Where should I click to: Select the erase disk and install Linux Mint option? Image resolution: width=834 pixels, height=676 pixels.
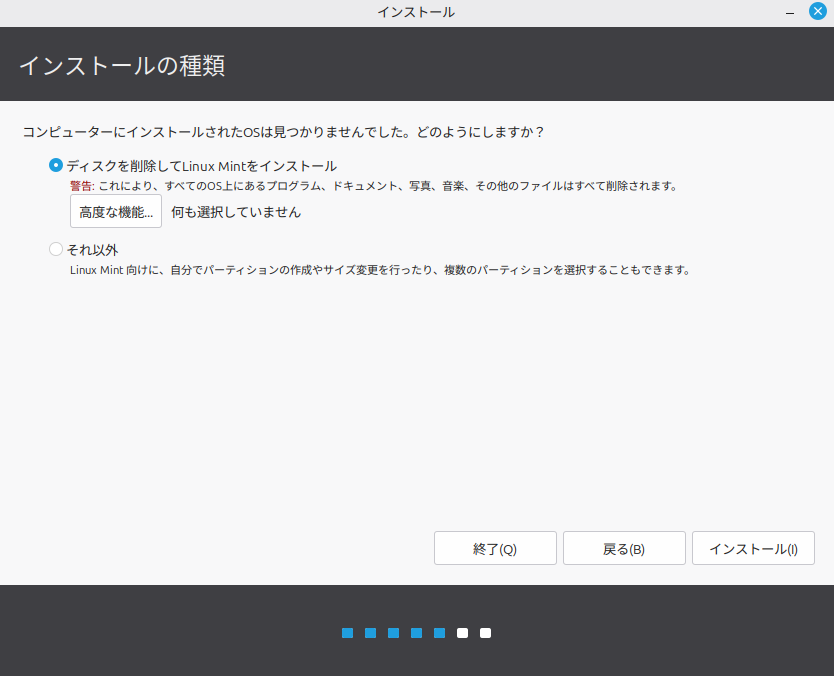point(56,166)
